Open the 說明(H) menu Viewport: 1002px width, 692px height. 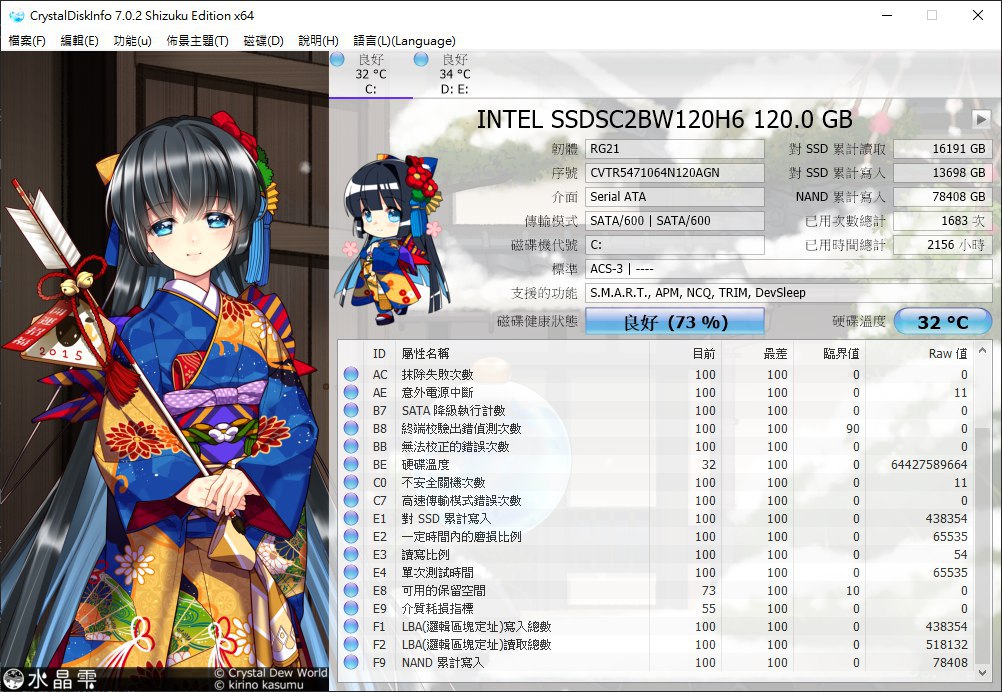[318, 41]
